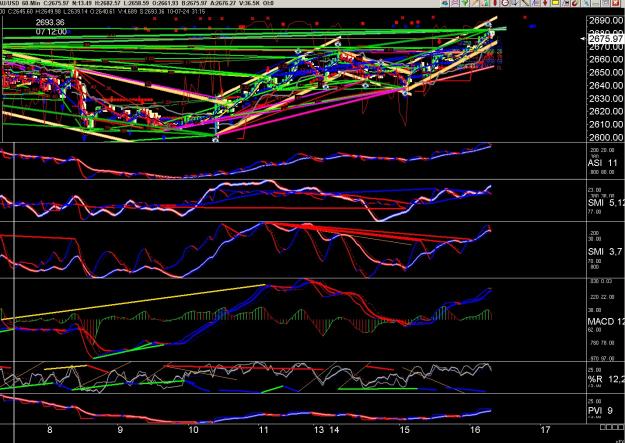Click the red down-arrow toolbar icon

pos(545,3)
